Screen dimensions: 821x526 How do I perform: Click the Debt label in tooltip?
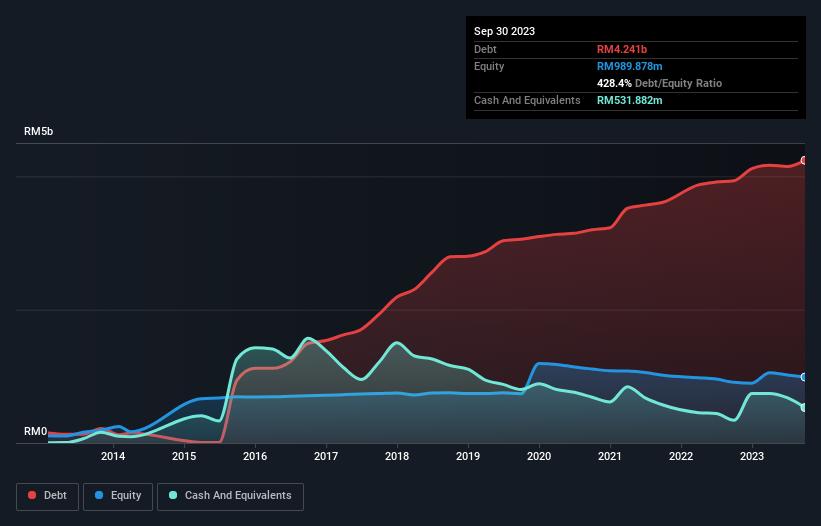coord(485,49)
